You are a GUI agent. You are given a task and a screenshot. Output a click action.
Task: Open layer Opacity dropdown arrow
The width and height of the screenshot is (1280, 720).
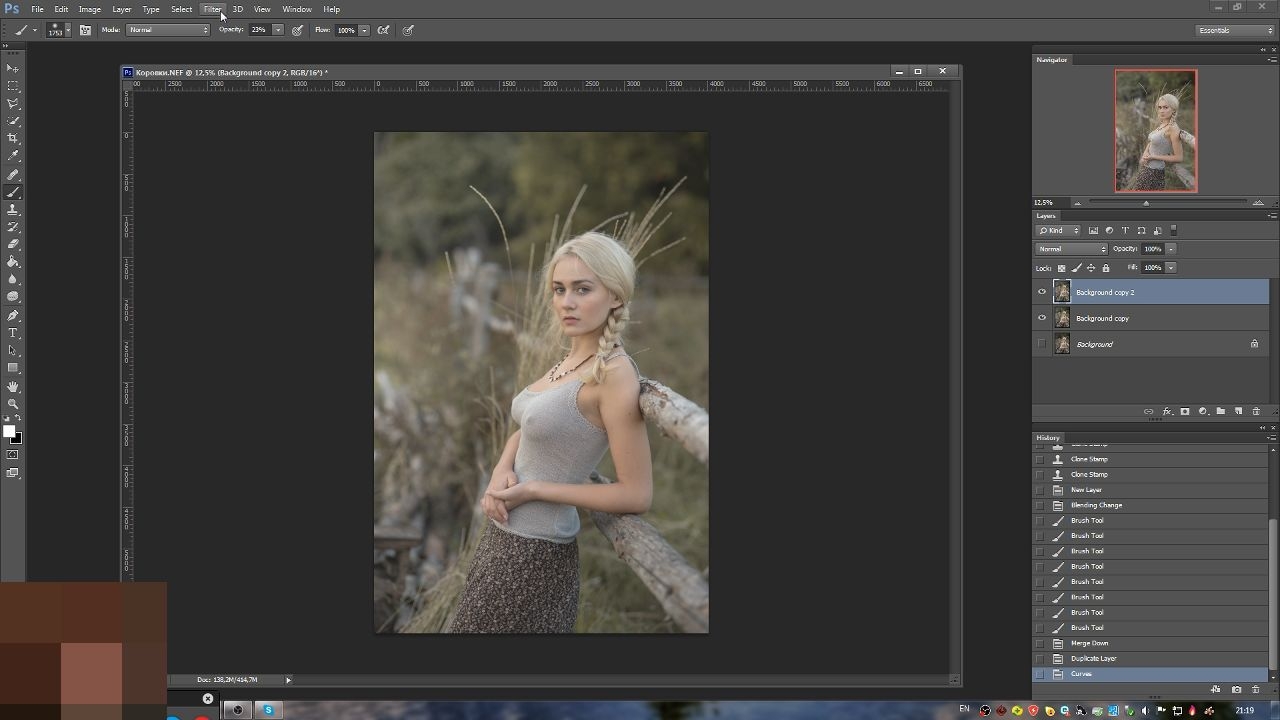[1171, 249]
